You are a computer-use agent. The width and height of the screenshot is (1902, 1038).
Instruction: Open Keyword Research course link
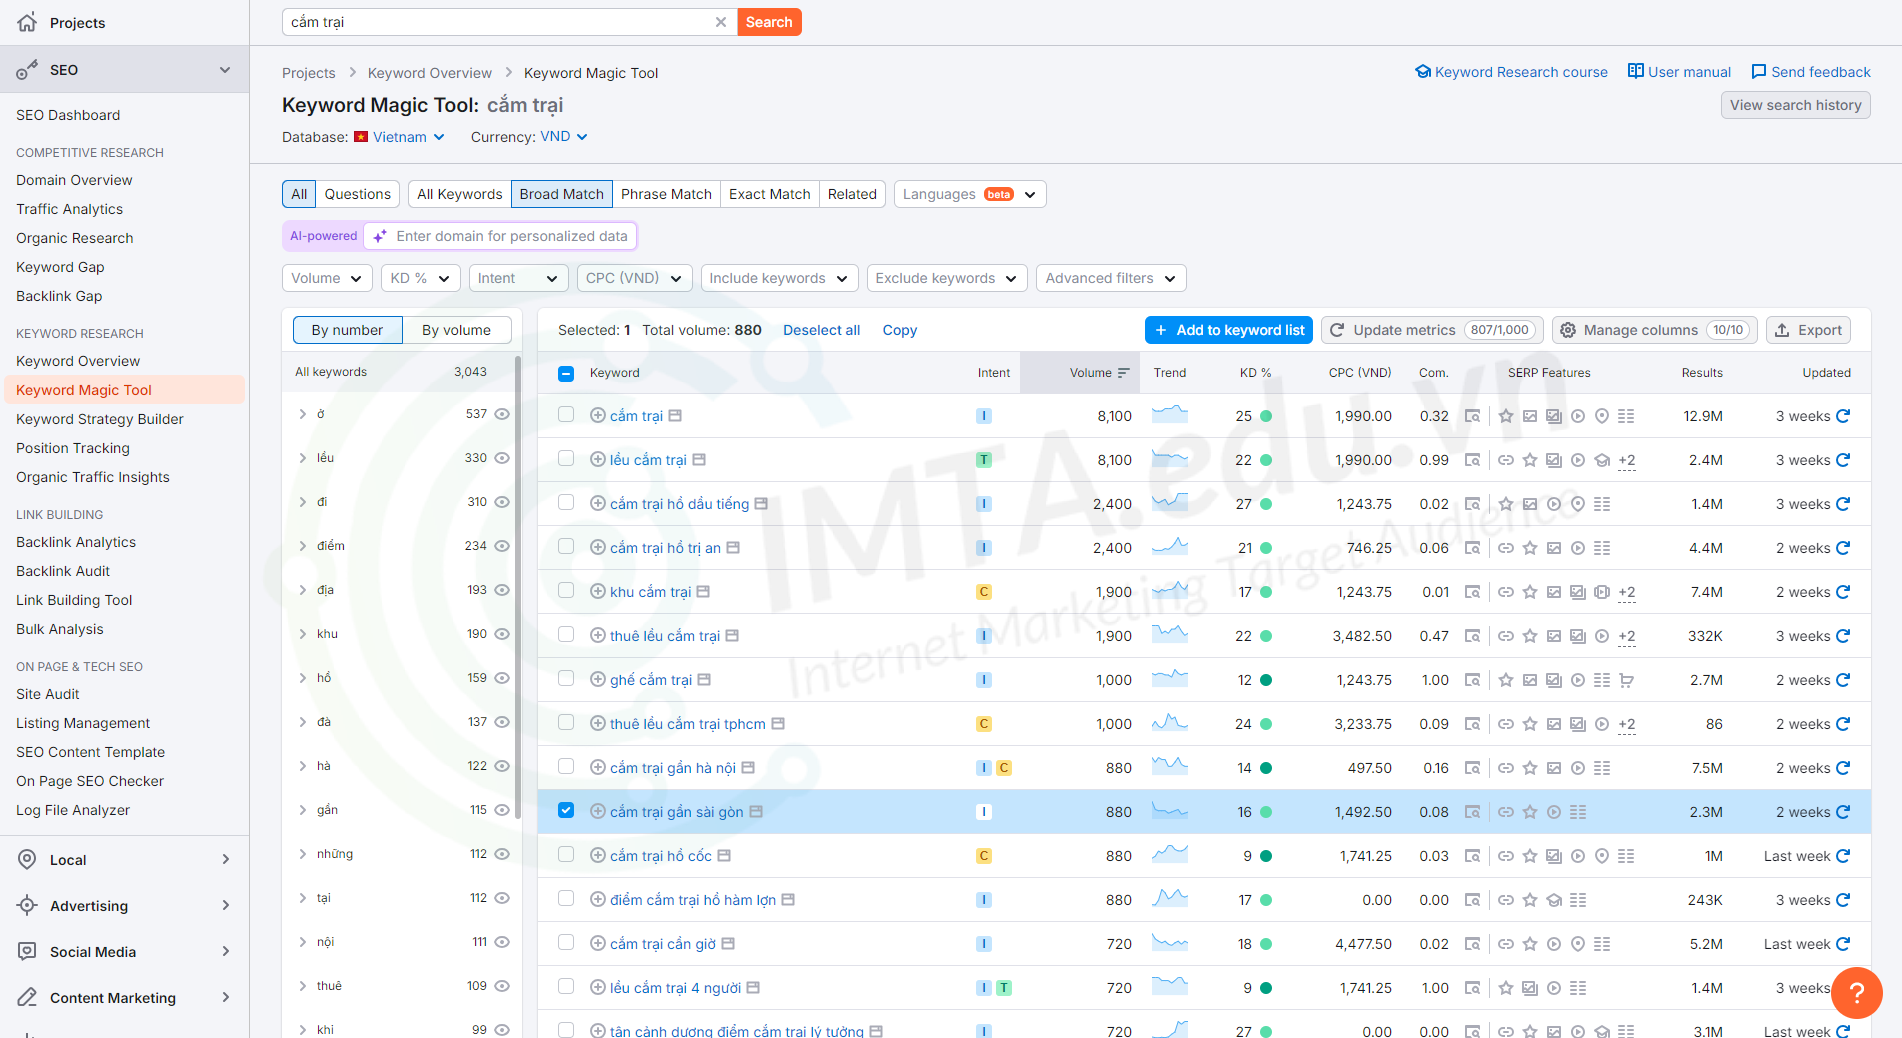(x=1511, y=72)
